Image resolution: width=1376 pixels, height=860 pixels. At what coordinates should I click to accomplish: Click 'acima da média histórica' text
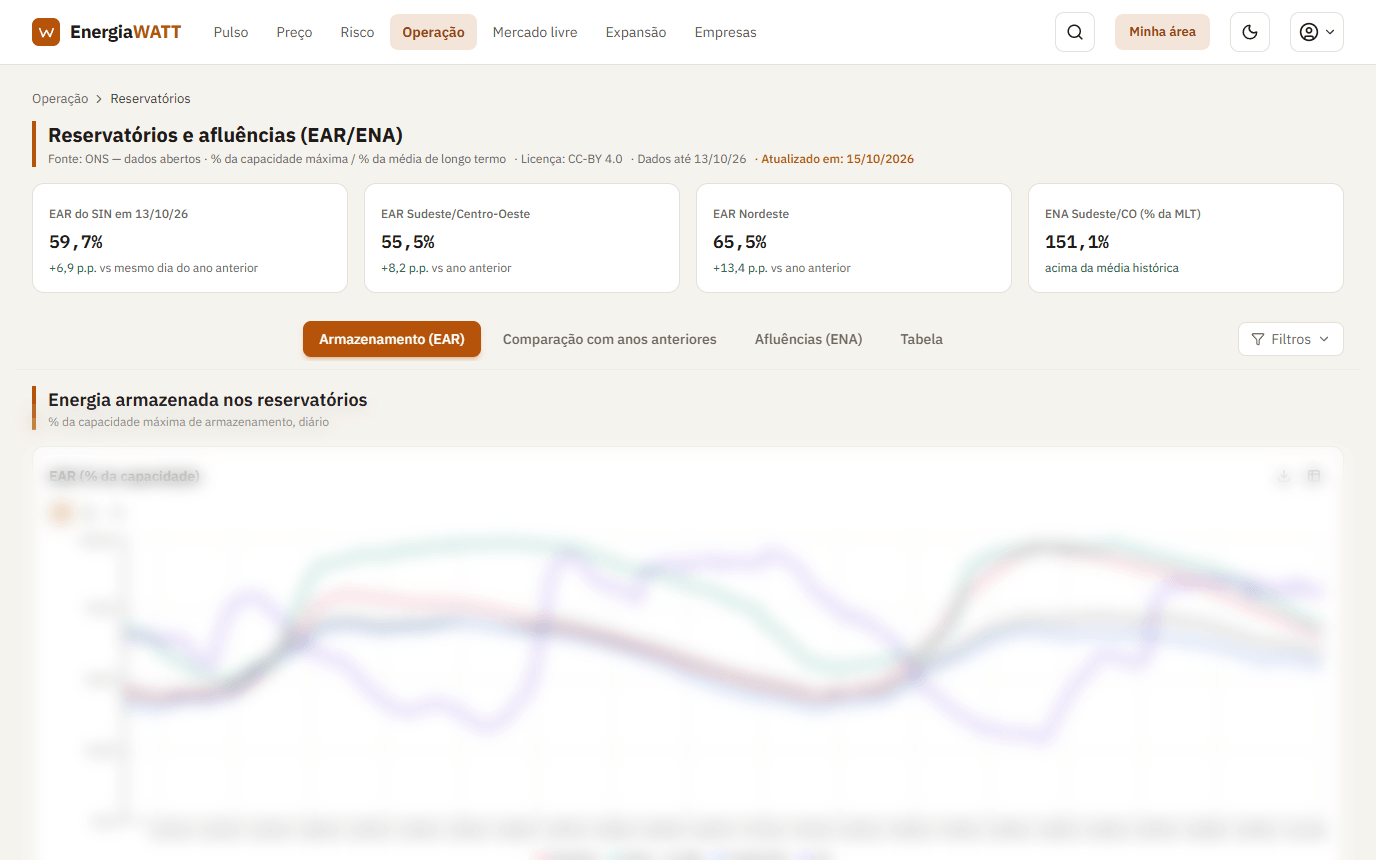pos(1112,268)
